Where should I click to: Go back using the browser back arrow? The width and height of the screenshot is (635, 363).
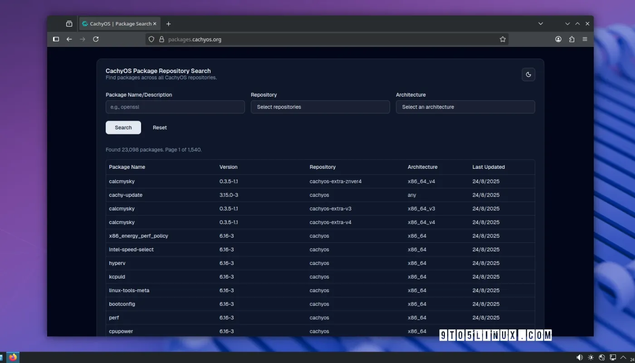pos(69,39)
